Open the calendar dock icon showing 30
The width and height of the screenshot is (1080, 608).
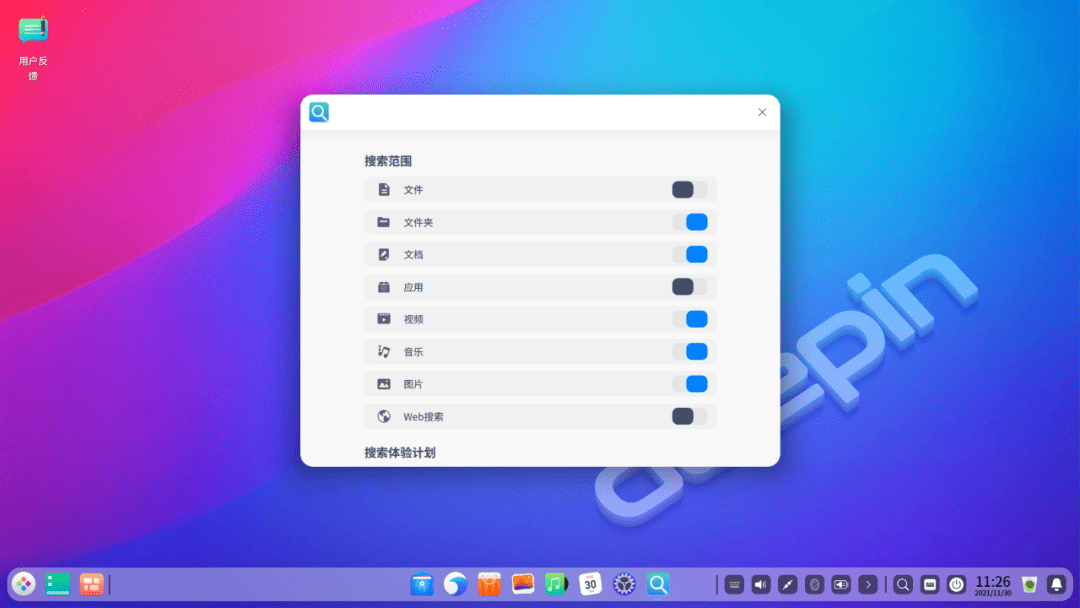click(x=590, y=584)
